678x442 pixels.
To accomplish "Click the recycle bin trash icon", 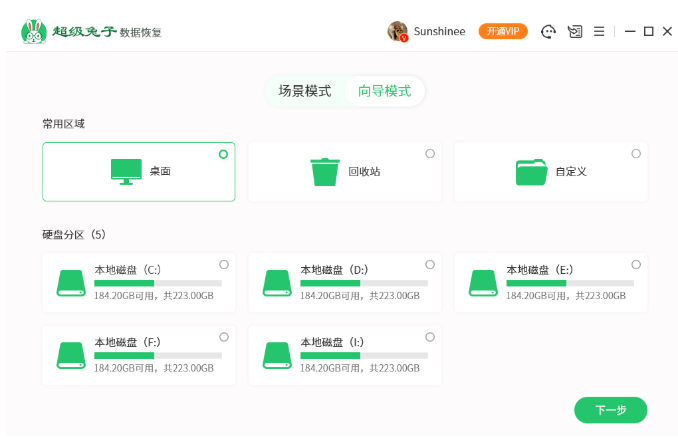I will (x=325, y=172).
